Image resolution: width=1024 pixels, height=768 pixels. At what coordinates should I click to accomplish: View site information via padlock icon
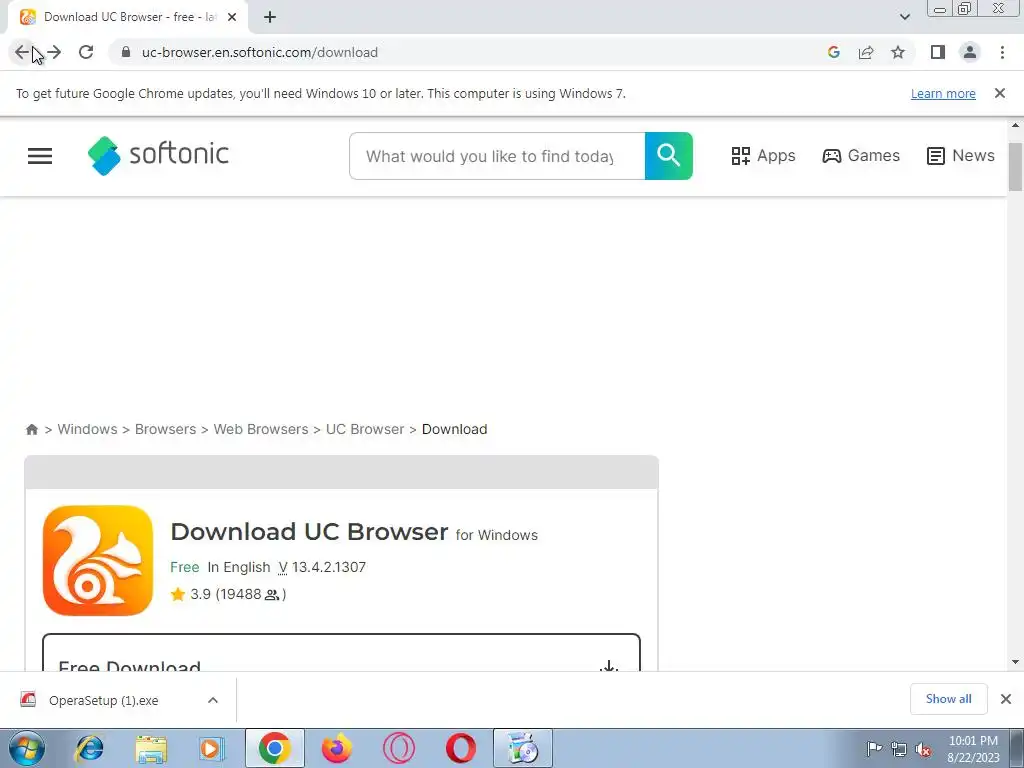(126, 52)
